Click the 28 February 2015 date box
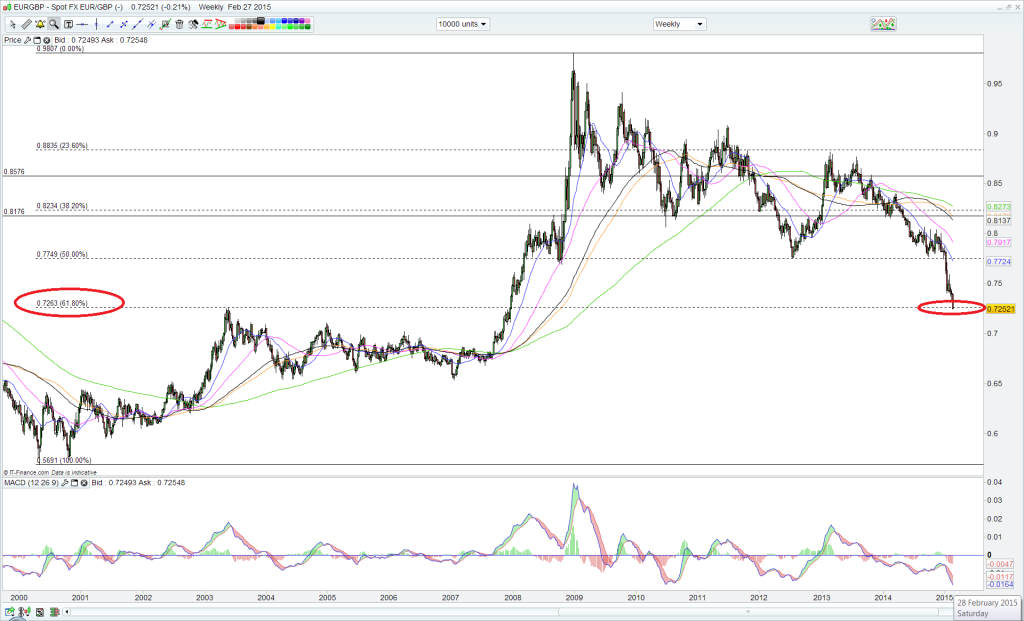This screenshot has width=1024, height=621. point(987,608)
